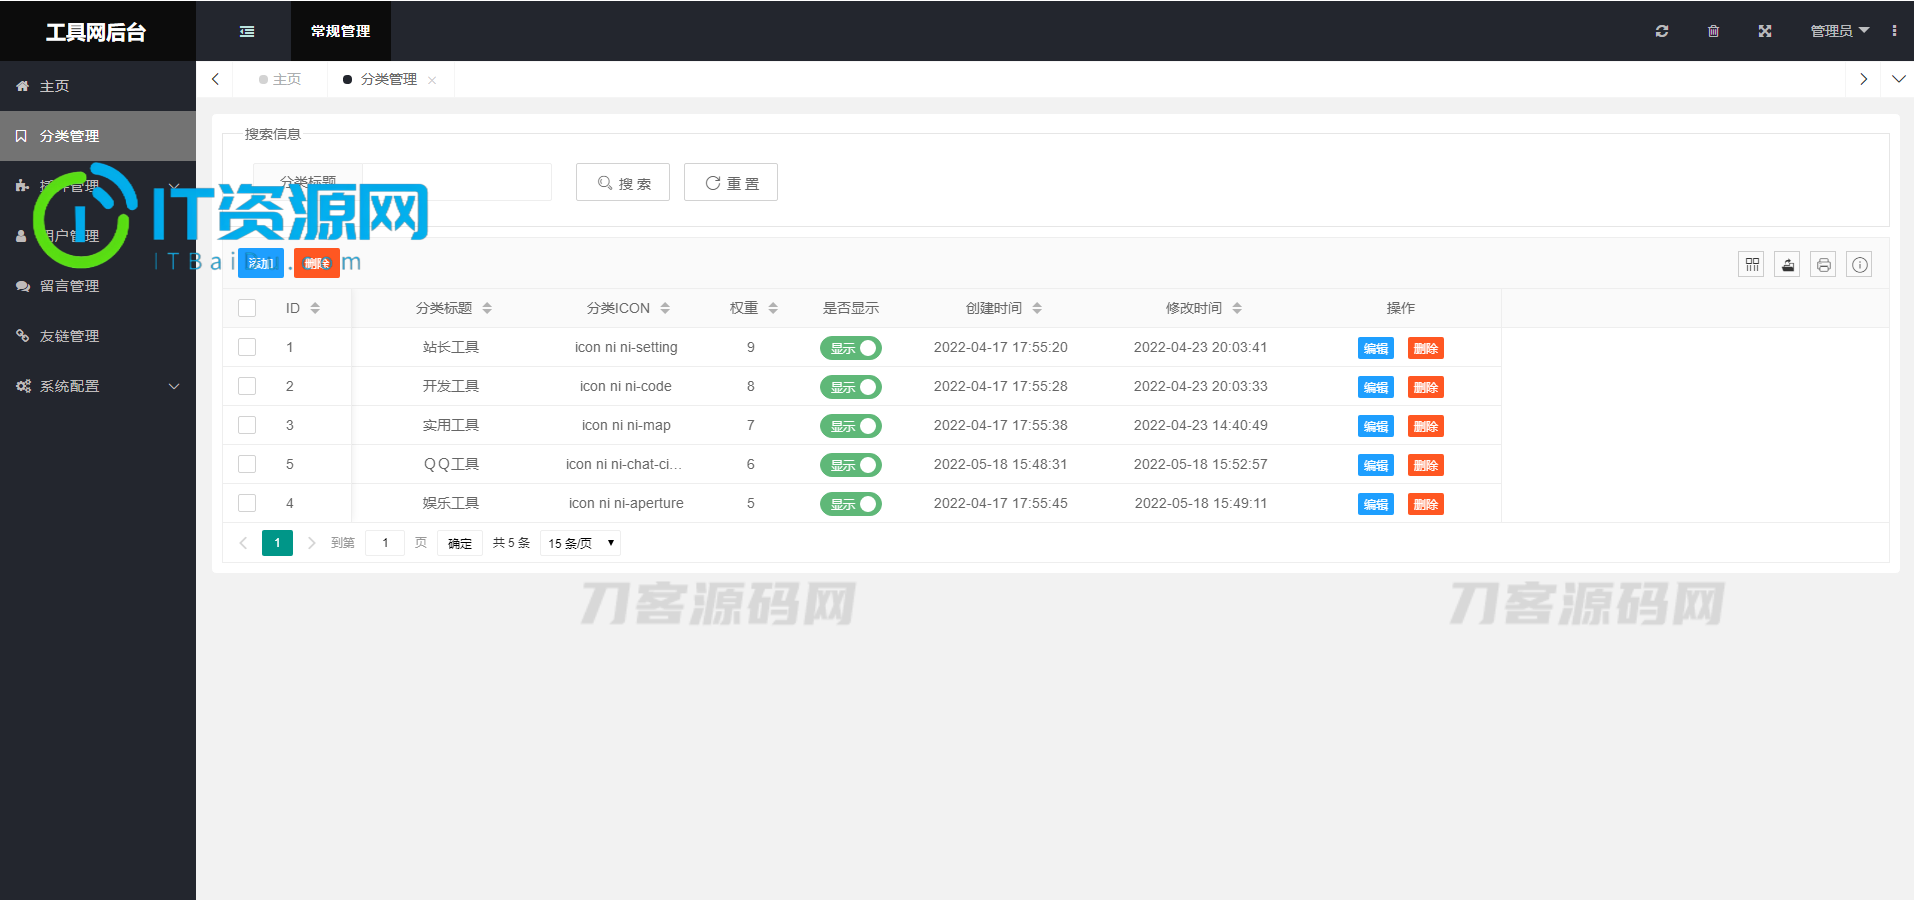Click 删除 for the 娱乐工具 row
The image size is (1914, 900).
tap(1426, 504)
